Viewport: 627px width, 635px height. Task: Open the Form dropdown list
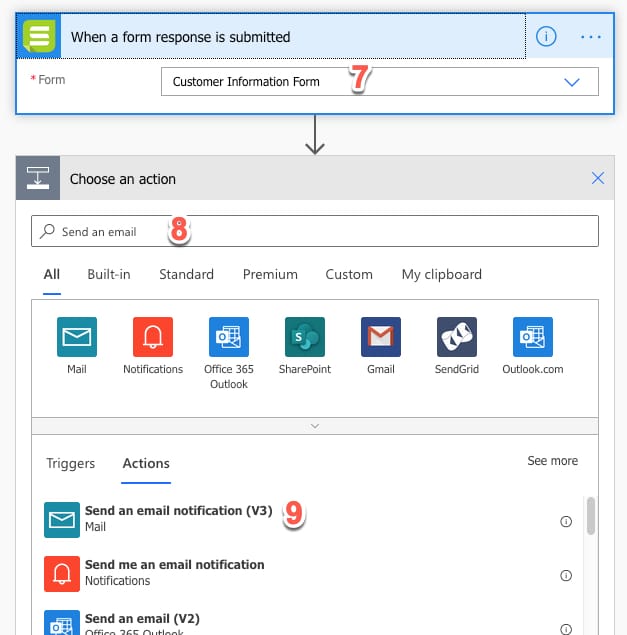pyautogui.click(x=572, y=82)
